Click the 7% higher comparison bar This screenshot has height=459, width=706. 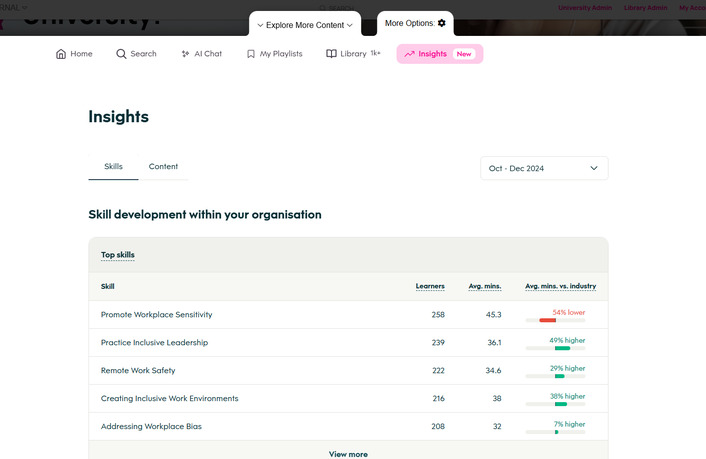point(557,432)
